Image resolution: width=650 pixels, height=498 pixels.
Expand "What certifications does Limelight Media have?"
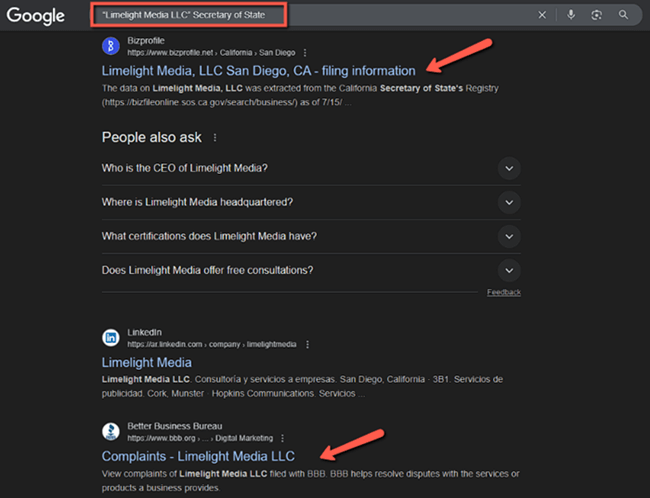(508, 236)
